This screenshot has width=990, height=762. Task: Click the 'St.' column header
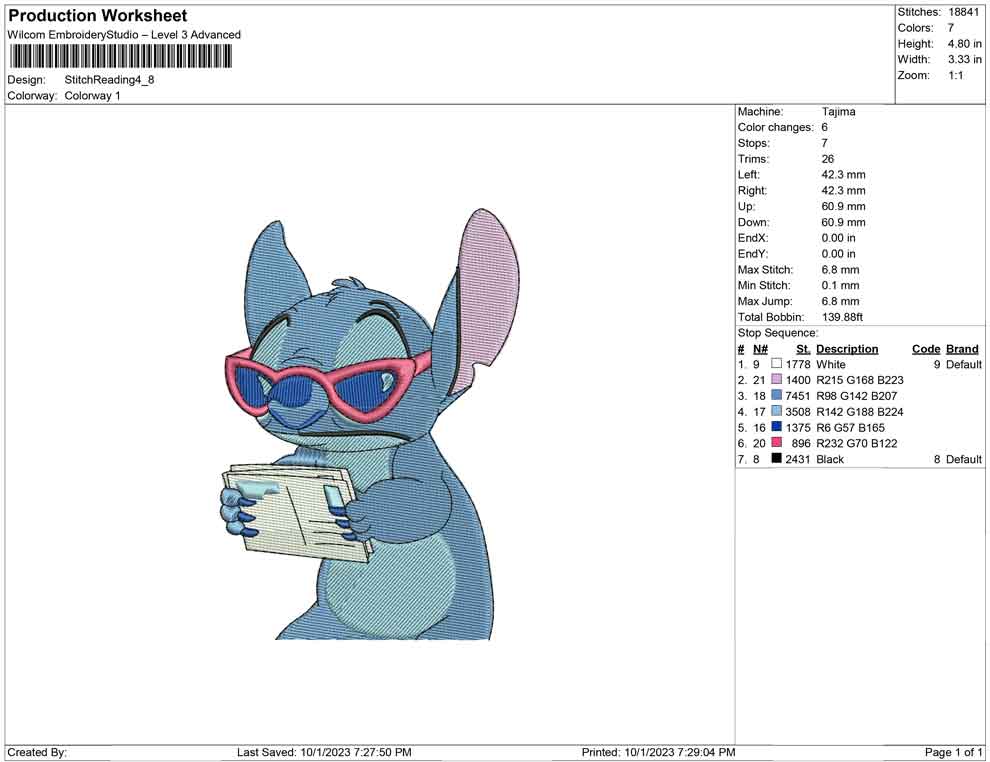(802, 349)
